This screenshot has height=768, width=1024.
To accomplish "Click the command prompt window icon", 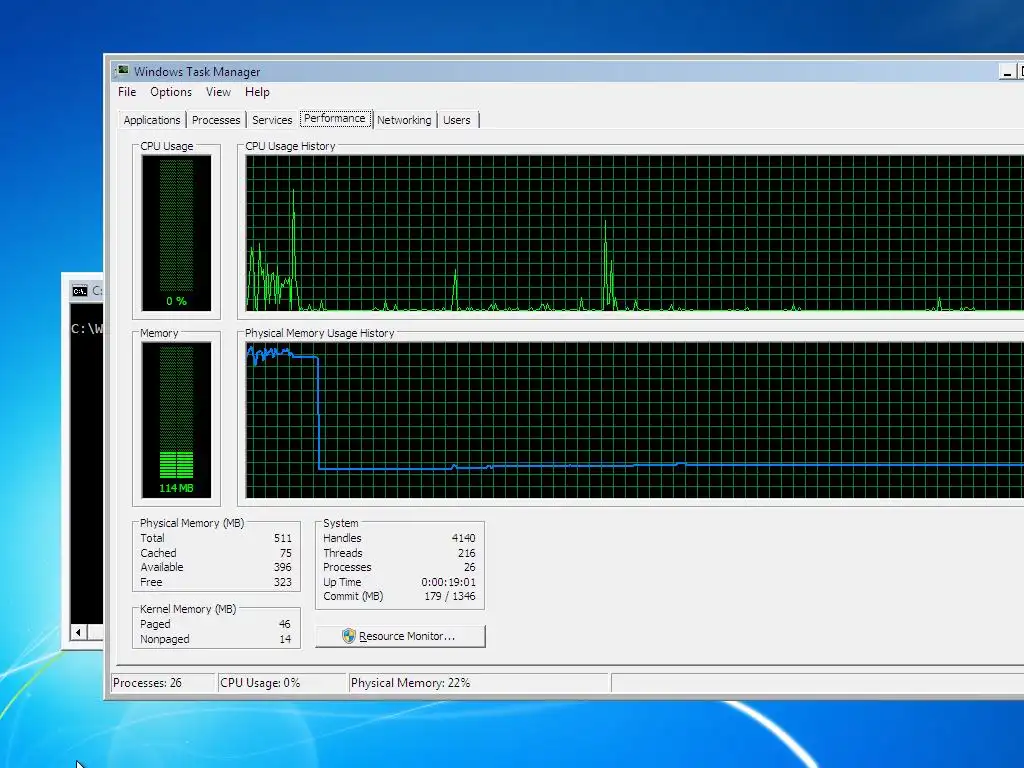I will point(80,291).
